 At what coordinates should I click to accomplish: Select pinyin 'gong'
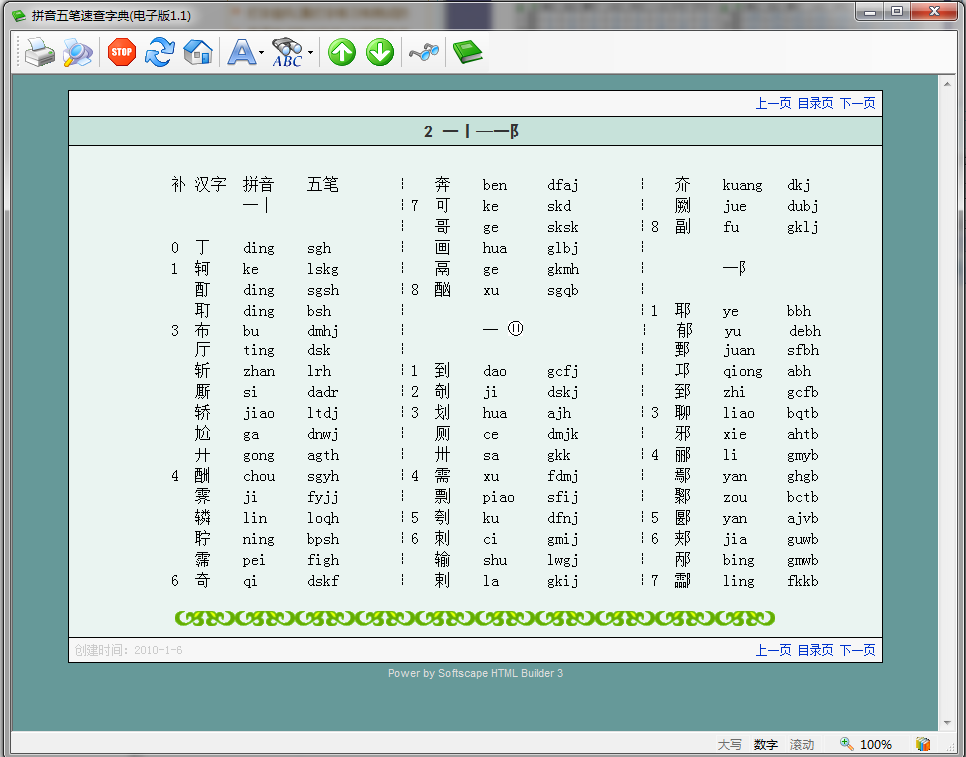tap(259, 456)
